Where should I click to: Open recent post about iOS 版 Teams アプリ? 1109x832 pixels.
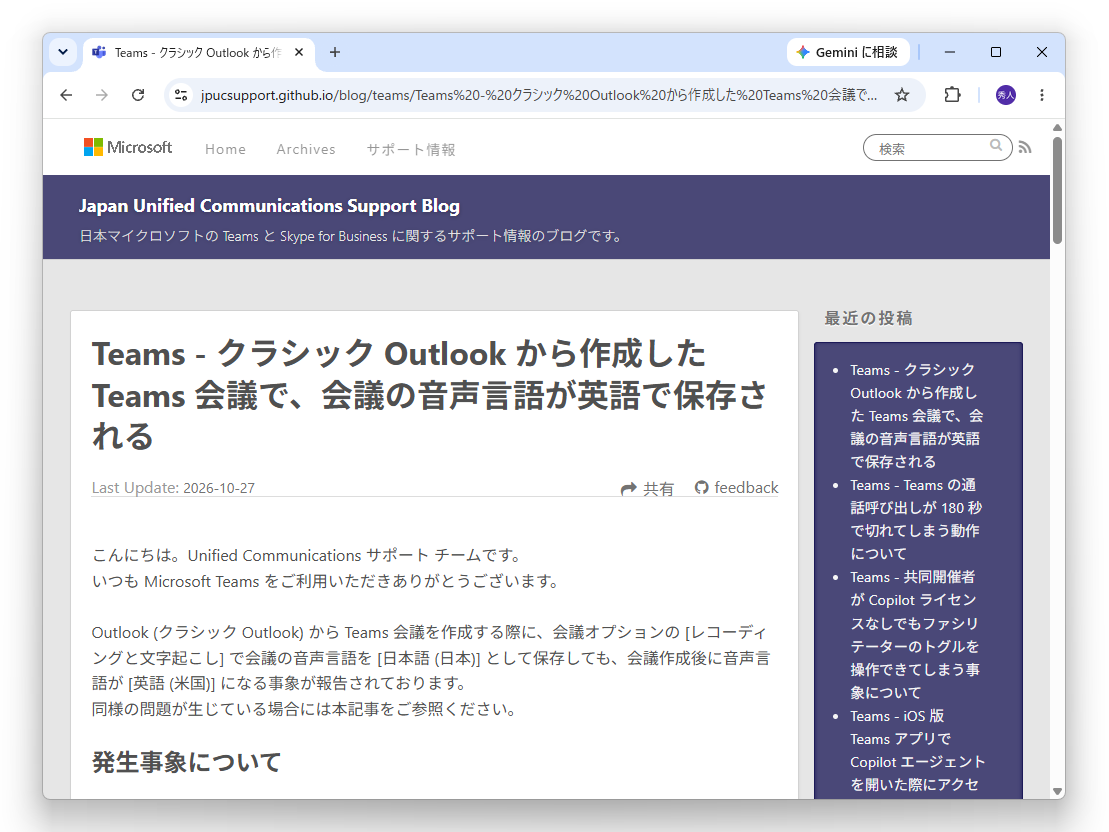coord(918,751)
